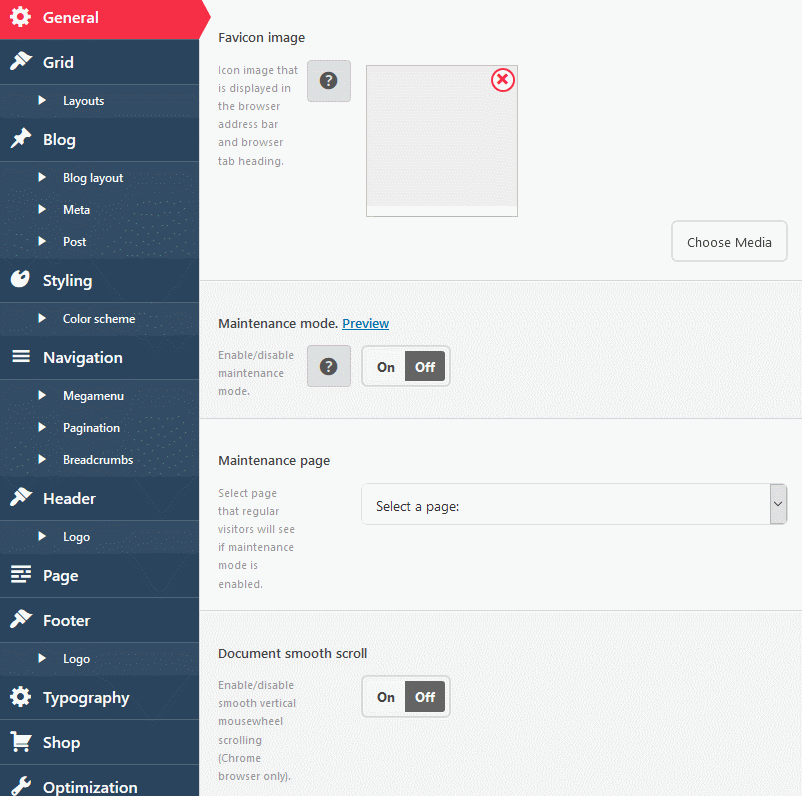
Task: Expand the Meta submenu arrow
Action: pyautogui.click(x=42, y=209)
